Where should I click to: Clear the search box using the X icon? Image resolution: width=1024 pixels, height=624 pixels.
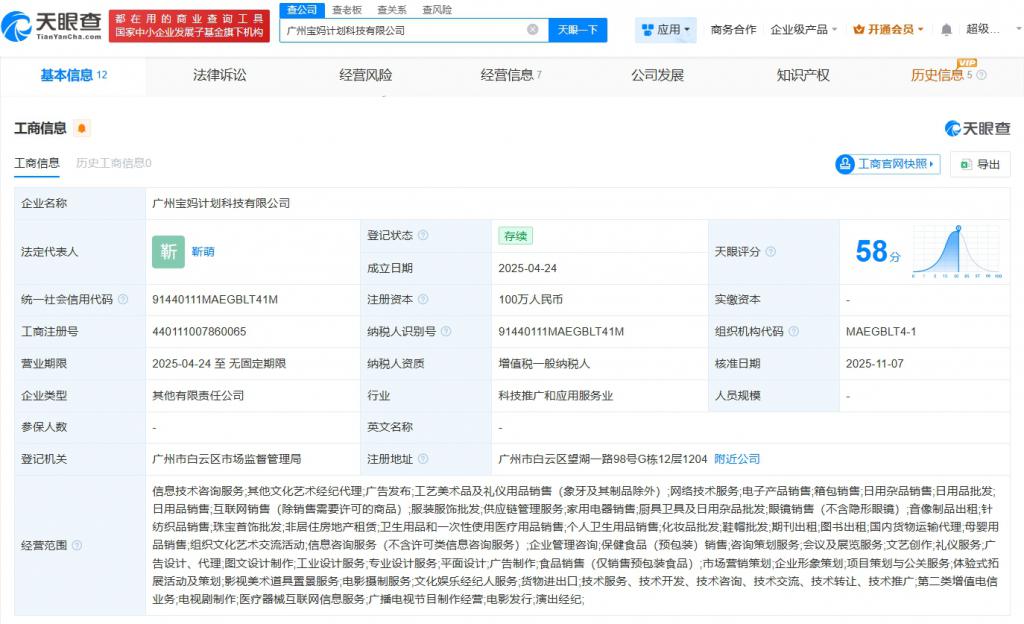click(x=531, y=31)
